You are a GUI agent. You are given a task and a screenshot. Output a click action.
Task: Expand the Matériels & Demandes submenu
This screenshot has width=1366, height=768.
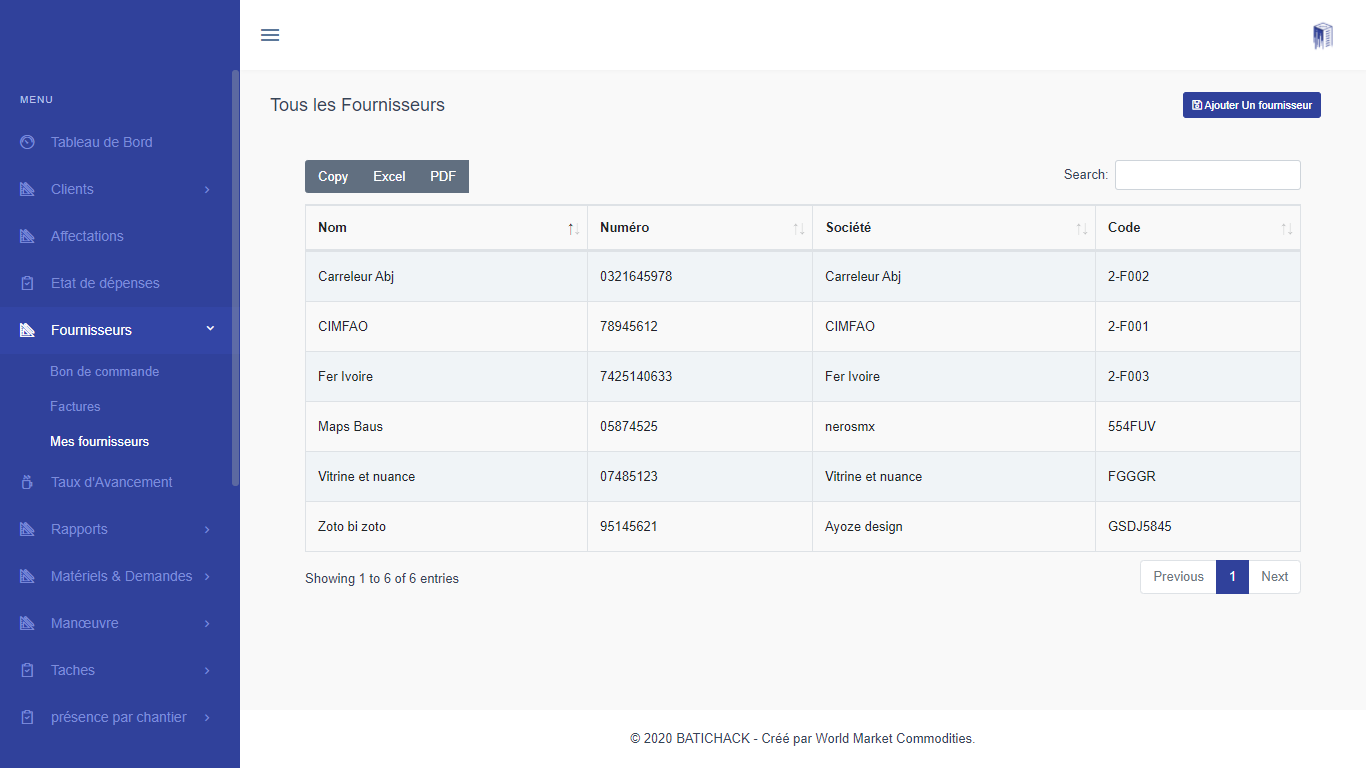[x=207, y=576]
